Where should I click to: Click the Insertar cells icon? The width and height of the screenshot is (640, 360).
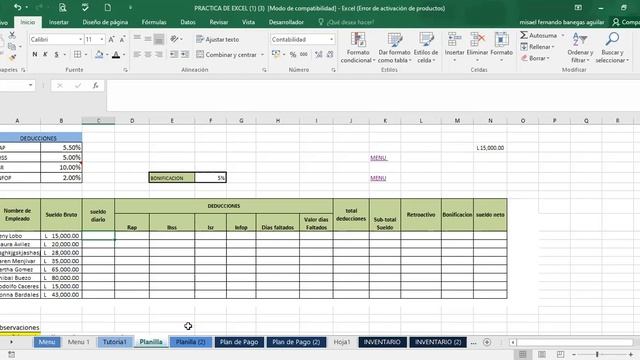454,41
